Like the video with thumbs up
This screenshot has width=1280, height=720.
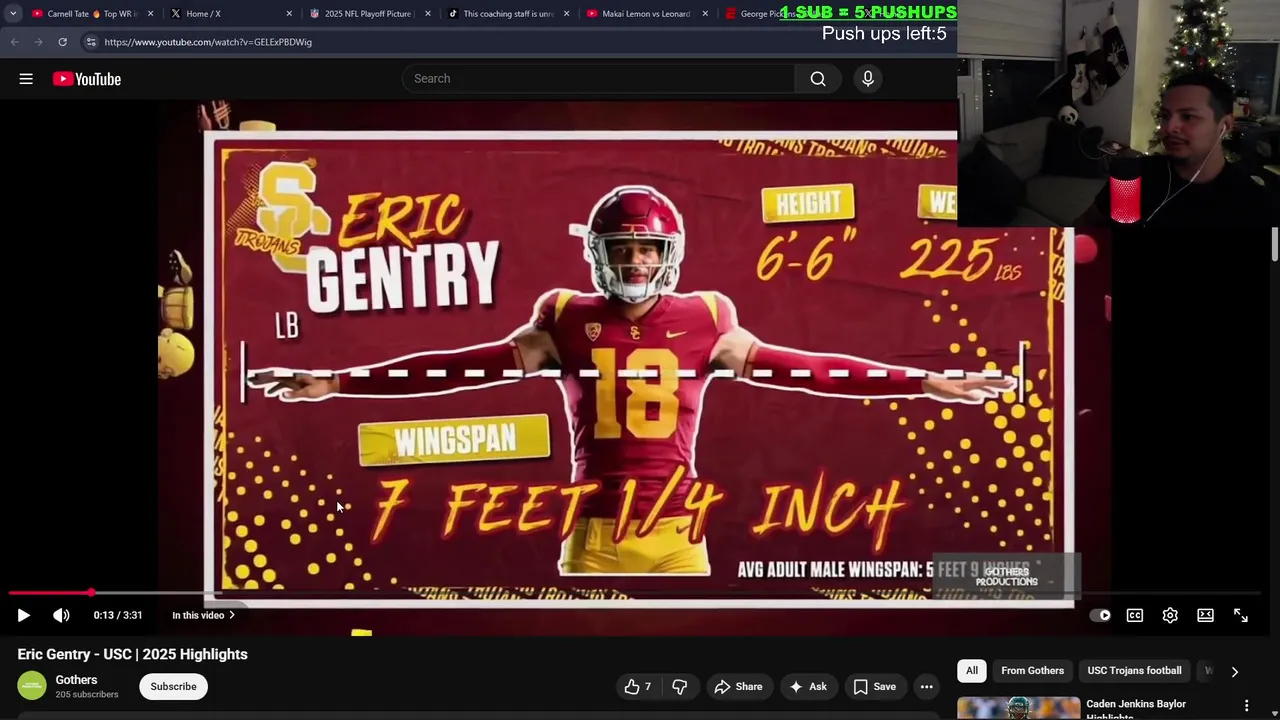coord(638,686)
